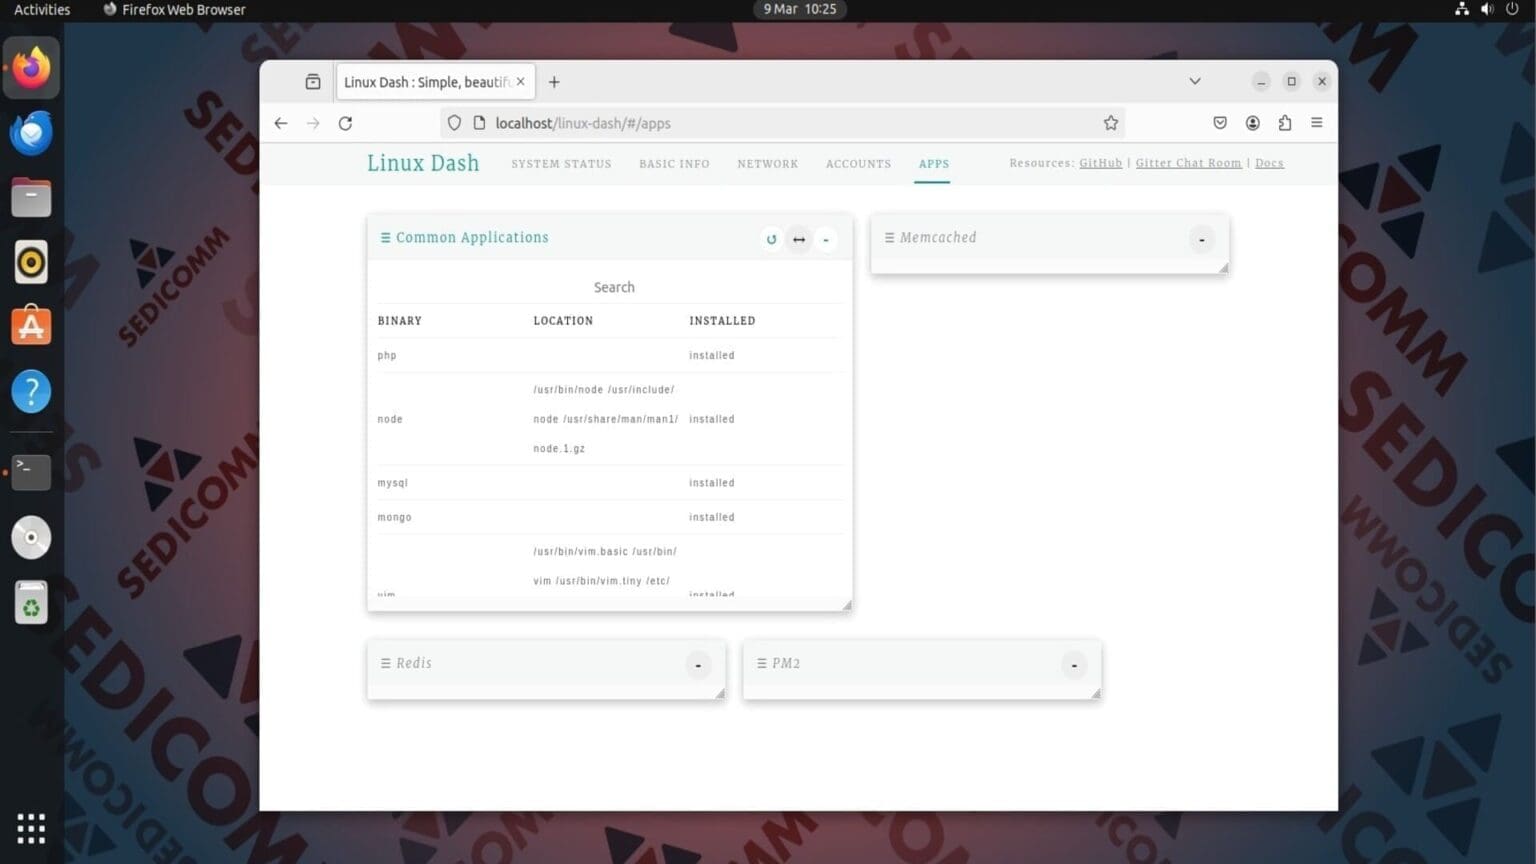
Task: Close the Linux Dash tab
Action: point(520,82)
